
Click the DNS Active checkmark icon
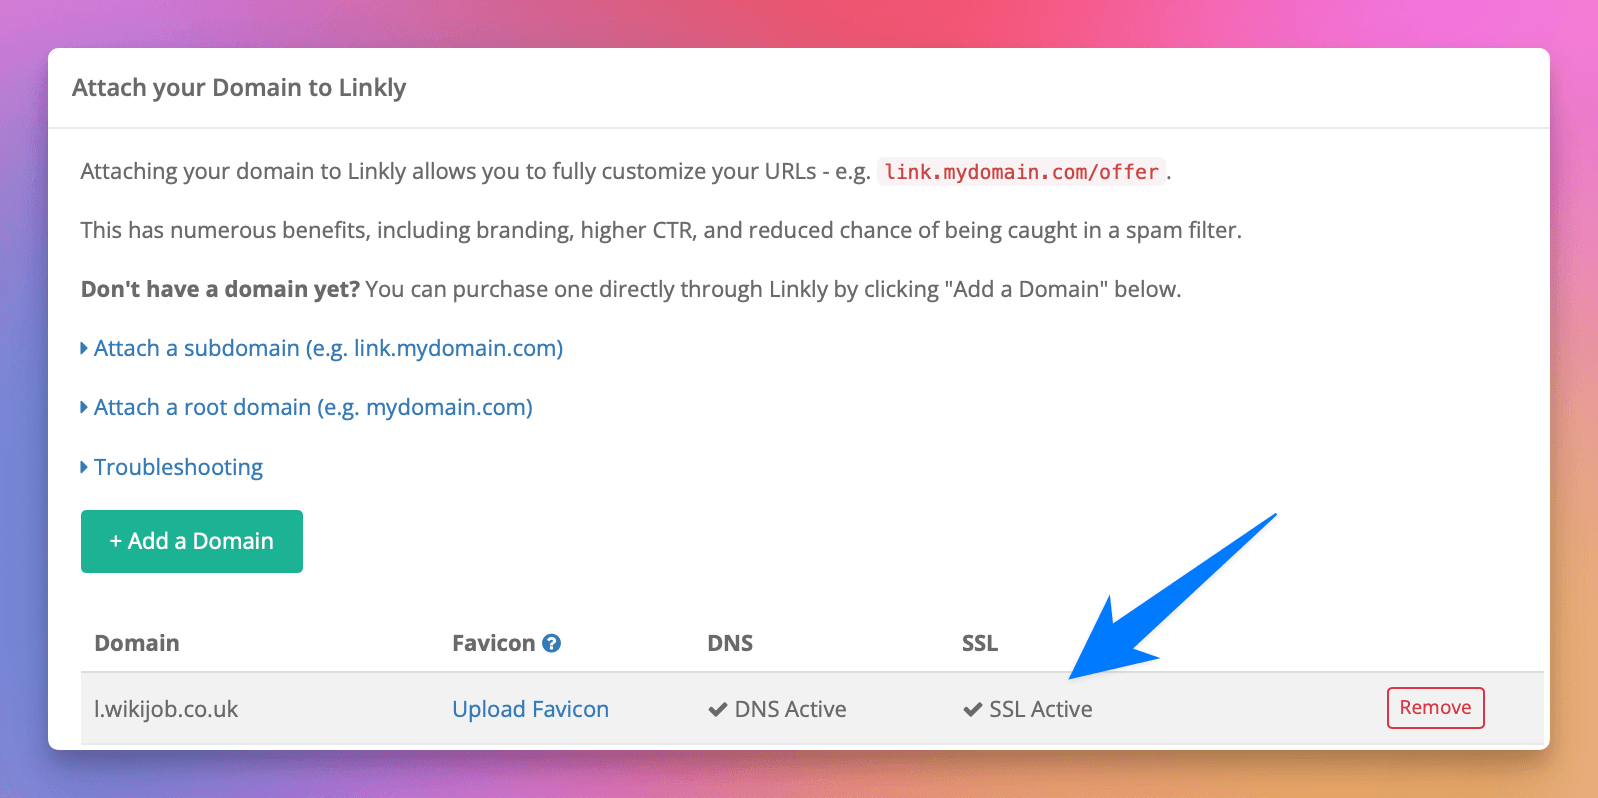(x=717, y=710)
